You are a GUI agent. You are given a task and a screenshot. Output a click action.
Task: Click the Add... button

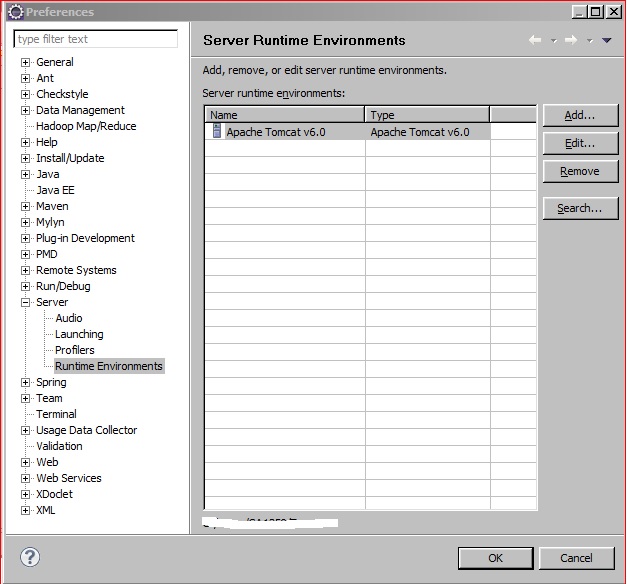click(580, 115)
